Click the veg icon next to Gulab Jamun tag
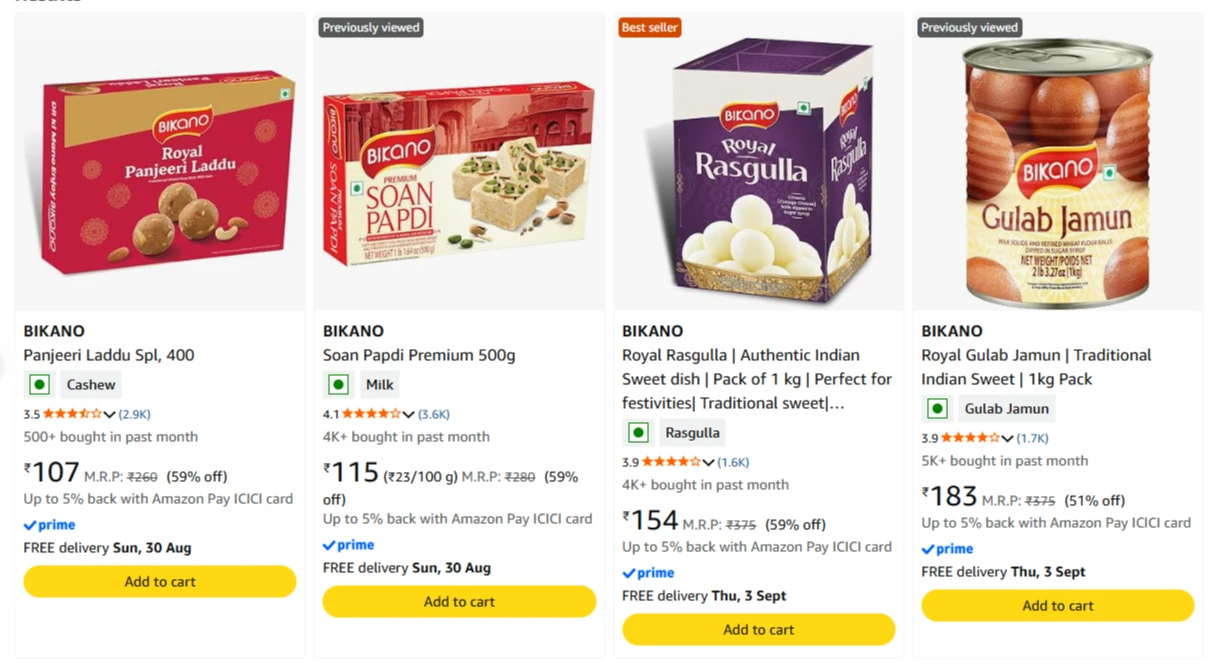This screenshot has height=667, width=1209. tap(937, 408)
